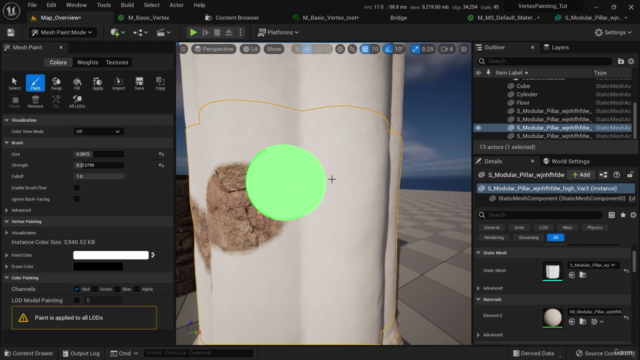Open the Output Log

click(x=81, y=353)
